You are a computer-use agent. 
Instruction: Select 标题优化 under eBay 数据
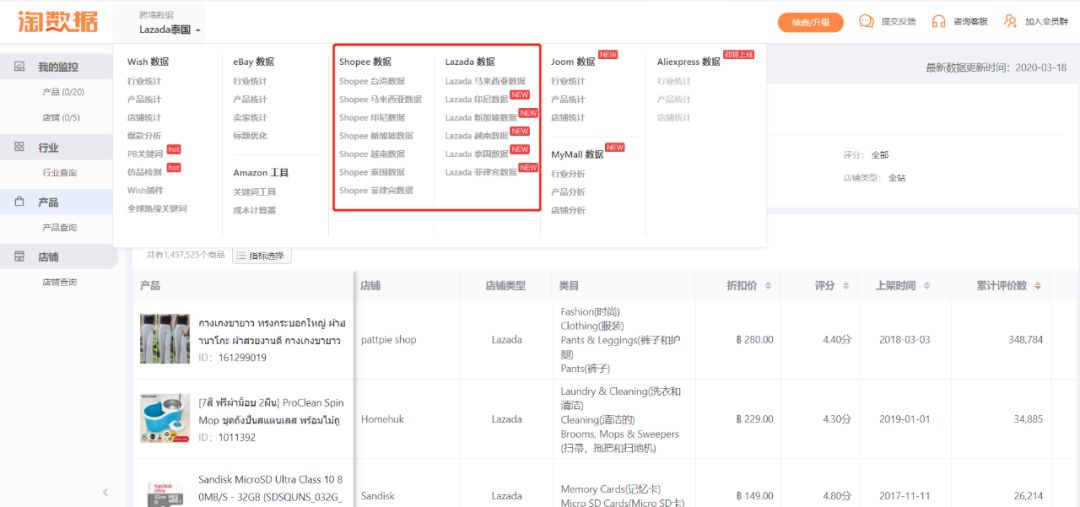coord(250,136)
